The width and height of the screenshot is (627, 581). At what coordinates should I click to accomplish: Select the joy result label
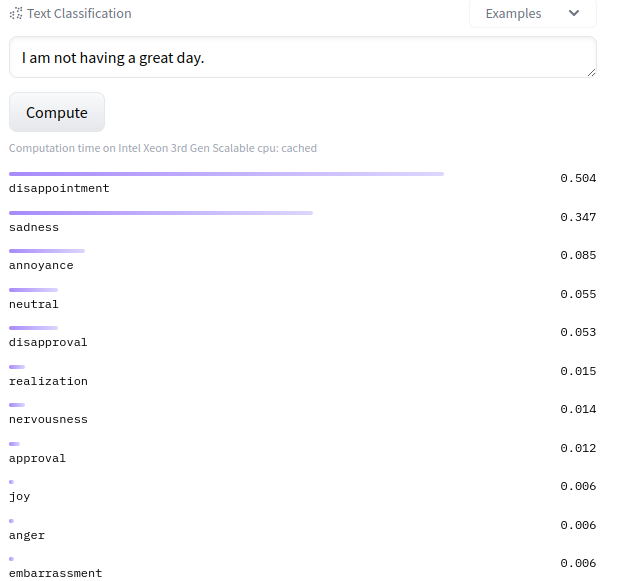pos(20,496)
